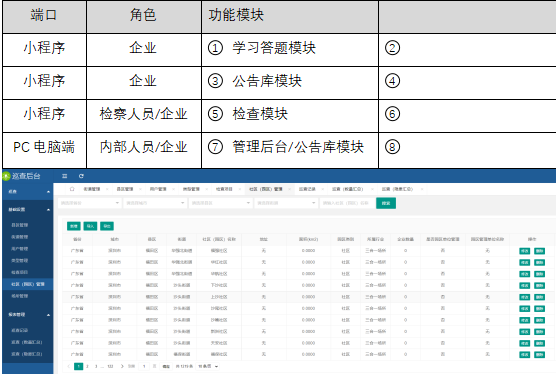The height and width of the screenshot is (374, 556).
Task: Click the refresh icon in the blue header
Action: 81,176
